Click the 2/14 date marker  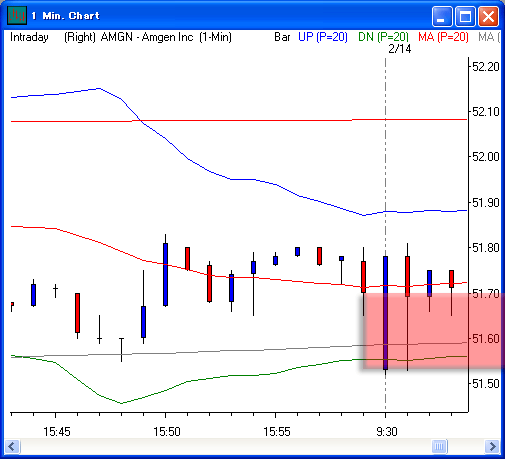click(x=400, y=49)
